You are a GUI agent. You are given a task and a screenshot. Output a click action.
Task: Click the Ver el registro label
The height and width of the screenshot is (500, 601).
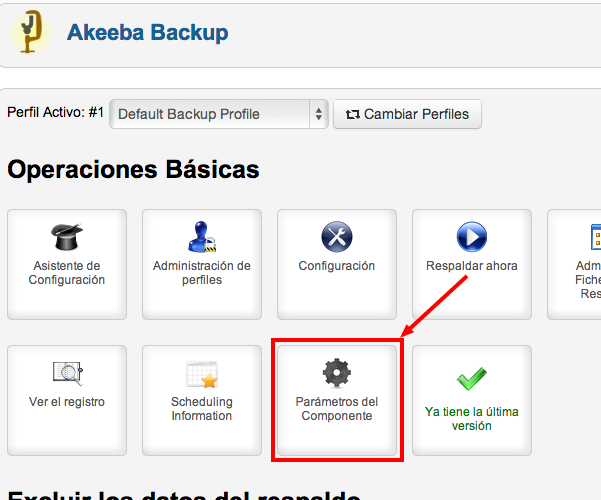[67, 402]
